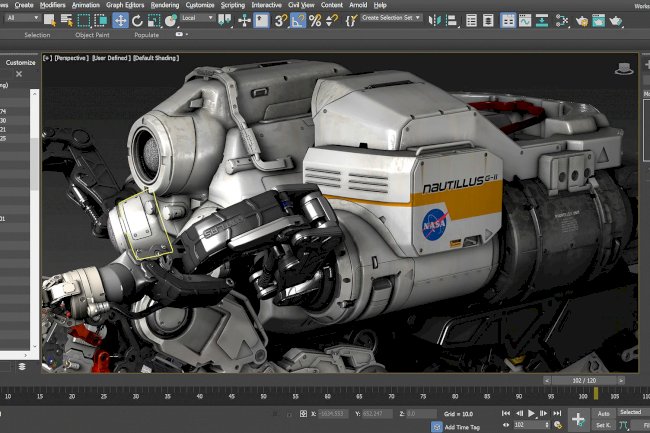
Task: Open Select by Name tool
Action: coord(66,20)
